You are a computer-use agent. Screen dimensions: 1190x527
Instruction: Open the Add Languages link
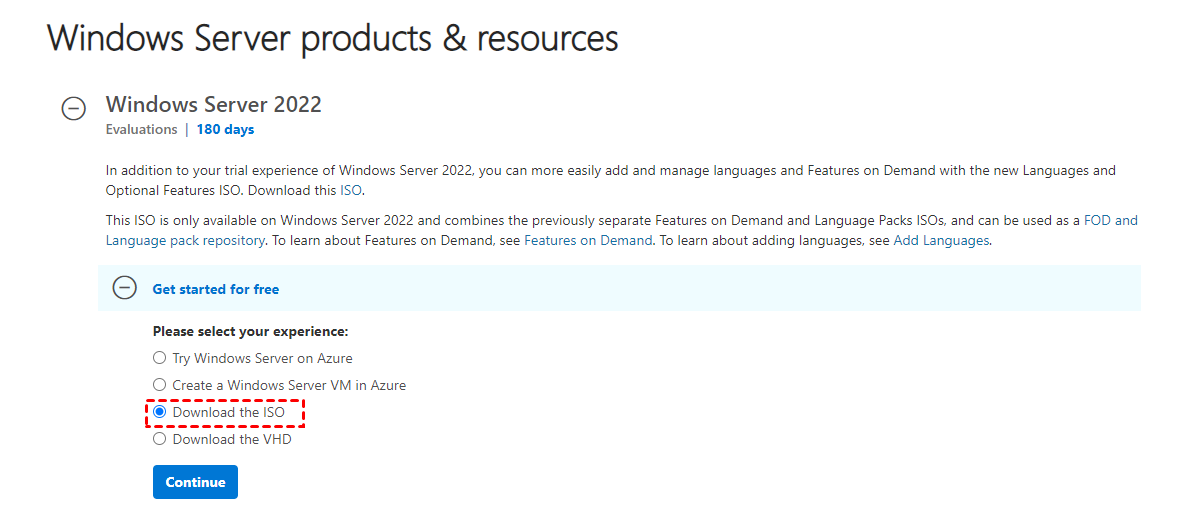pyautogui.click(x=941, y=241)
